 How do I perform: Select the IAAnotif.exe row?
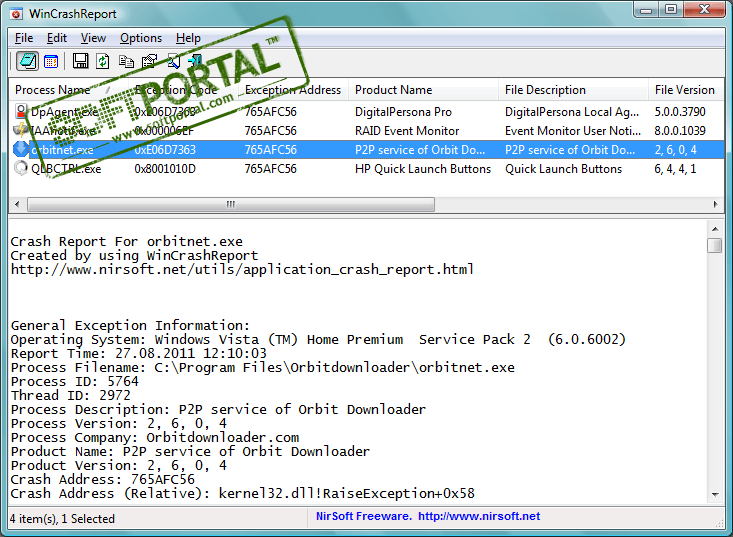point(367,131)
